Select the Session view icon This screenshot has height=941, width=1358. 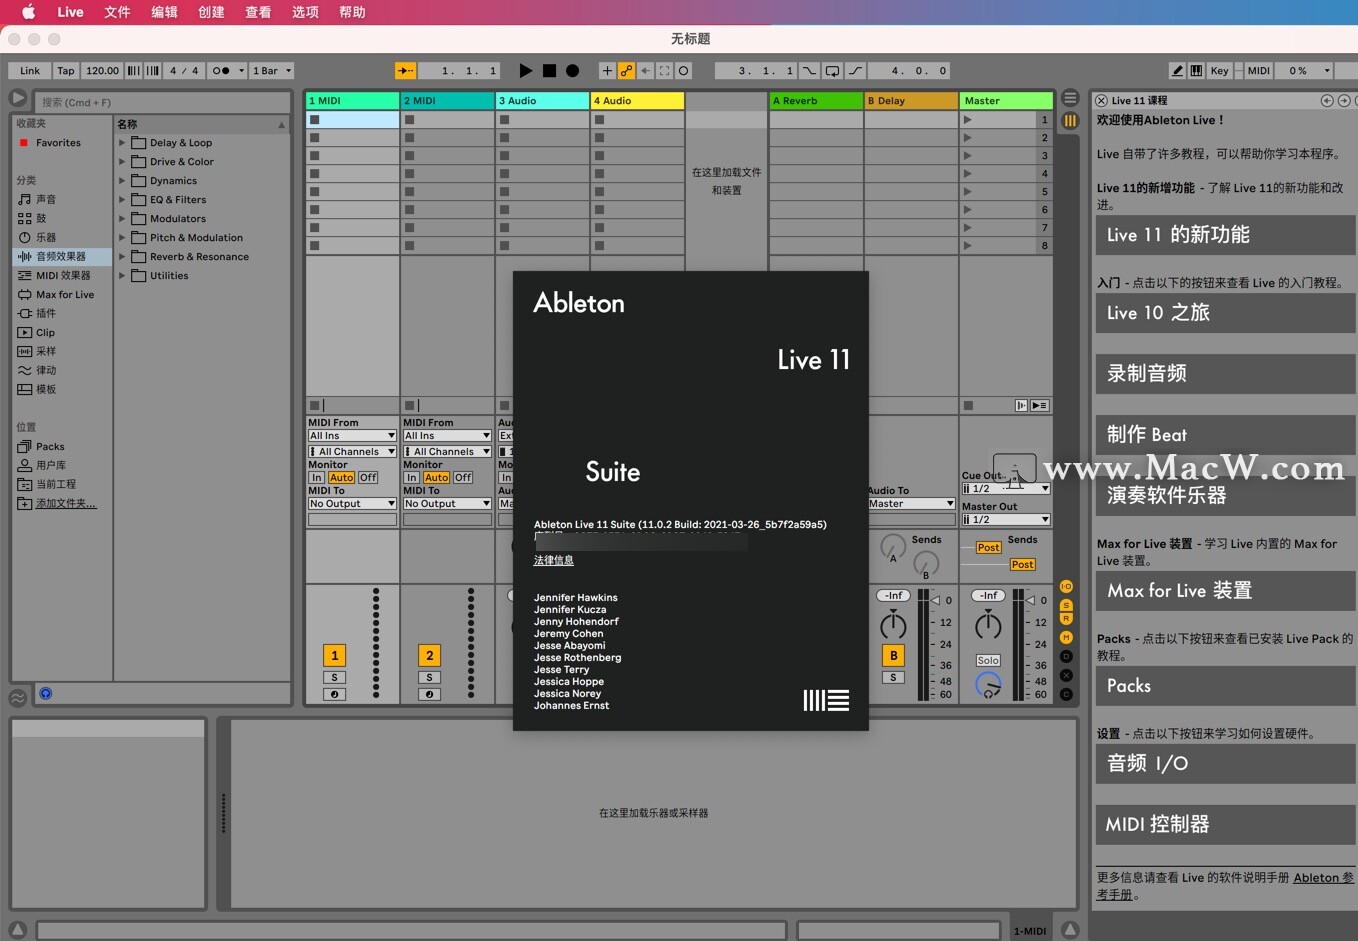point(1070,121)
